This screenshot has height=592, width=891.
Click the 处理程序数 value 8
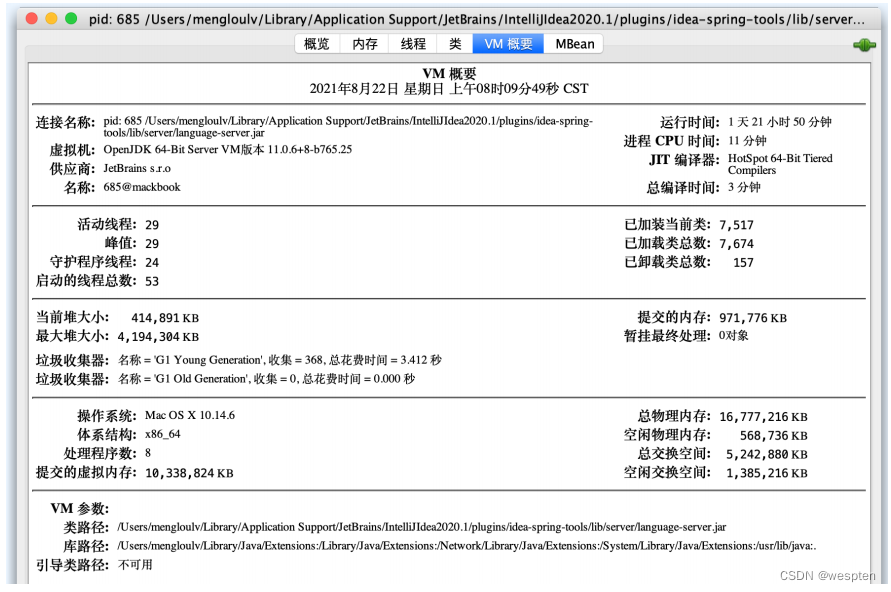tap(148, 453)
